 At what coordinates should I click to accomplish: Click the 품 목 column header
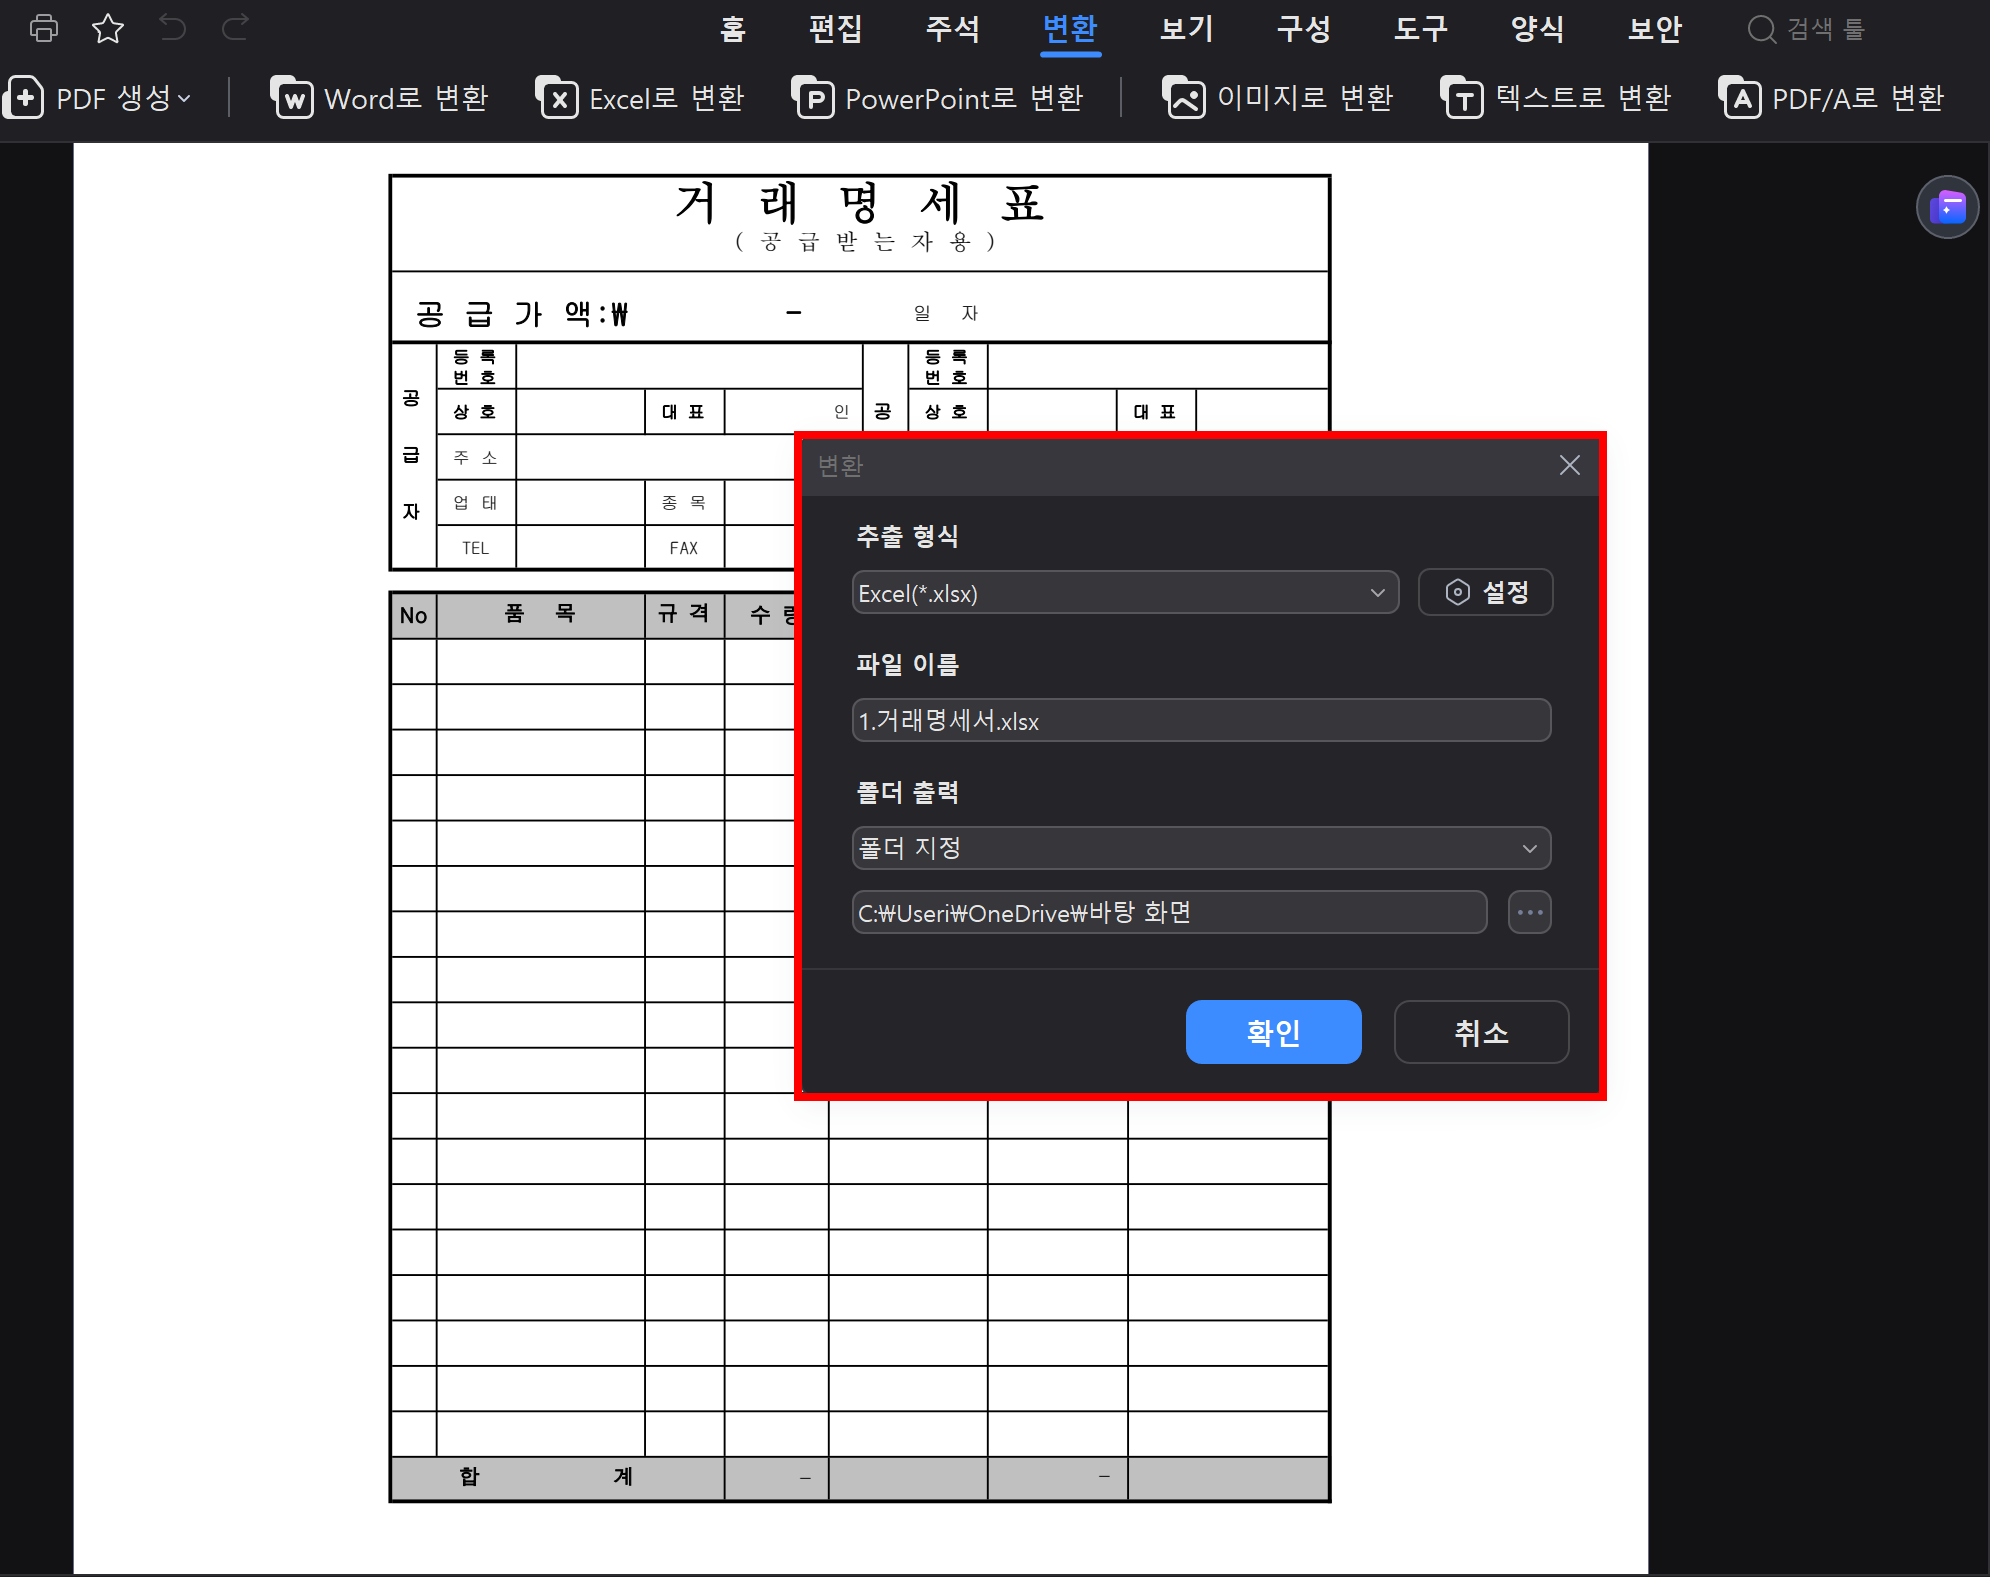tap(540, 614)
